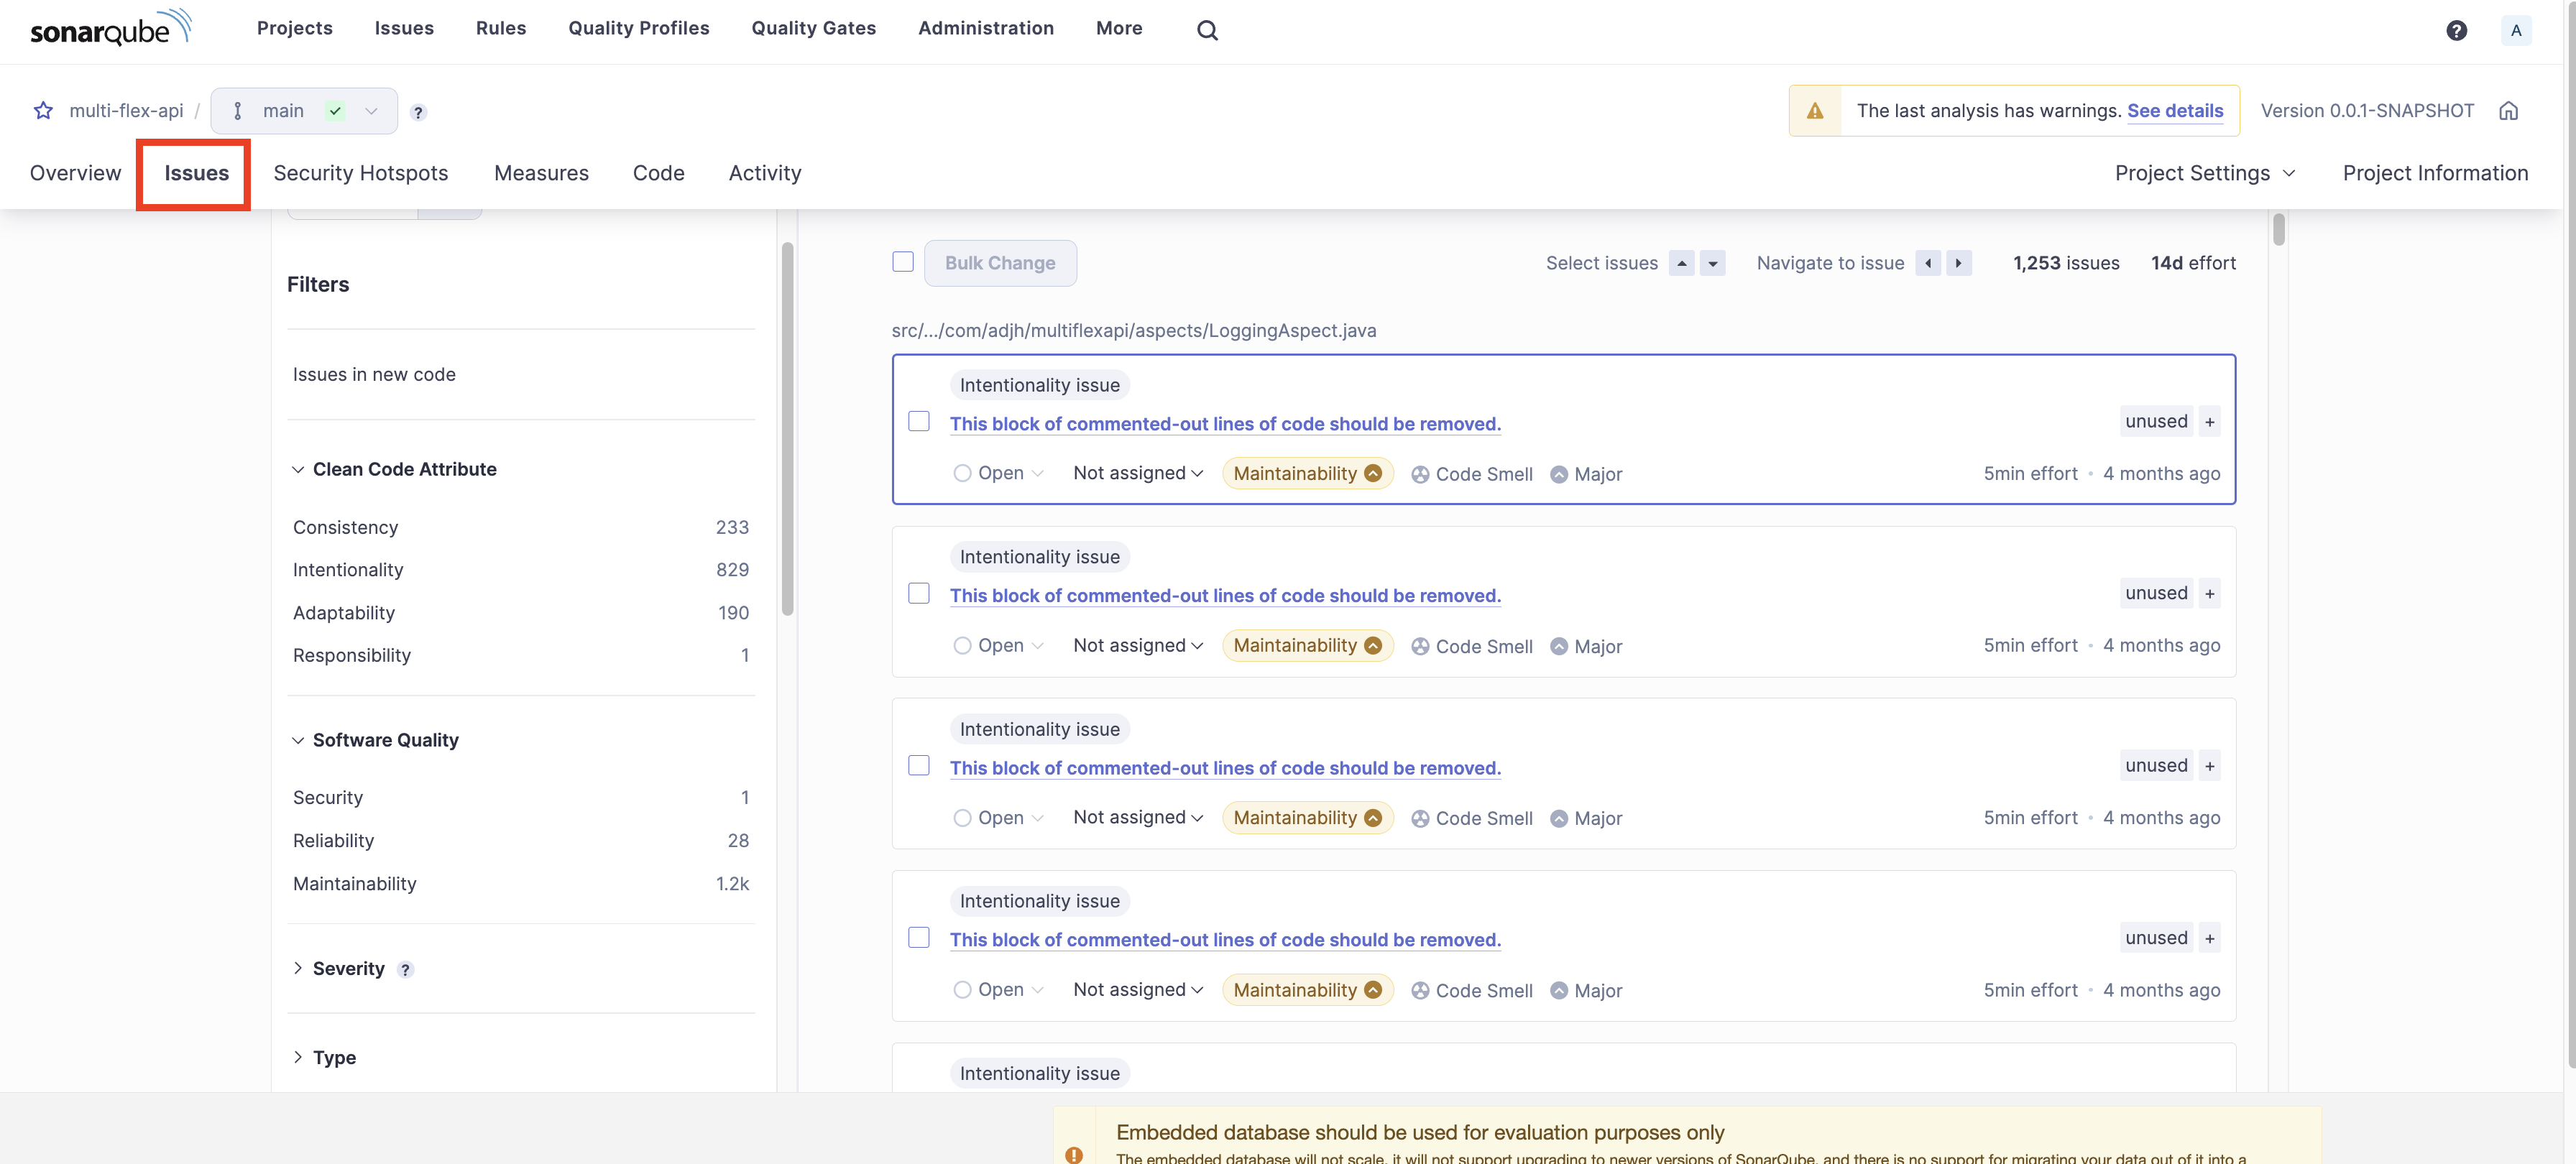Viewport: 2576px width, 1164px height.
Task: Click the SonarQube logo
Action: pyautogui.click(x=110, y=28)
